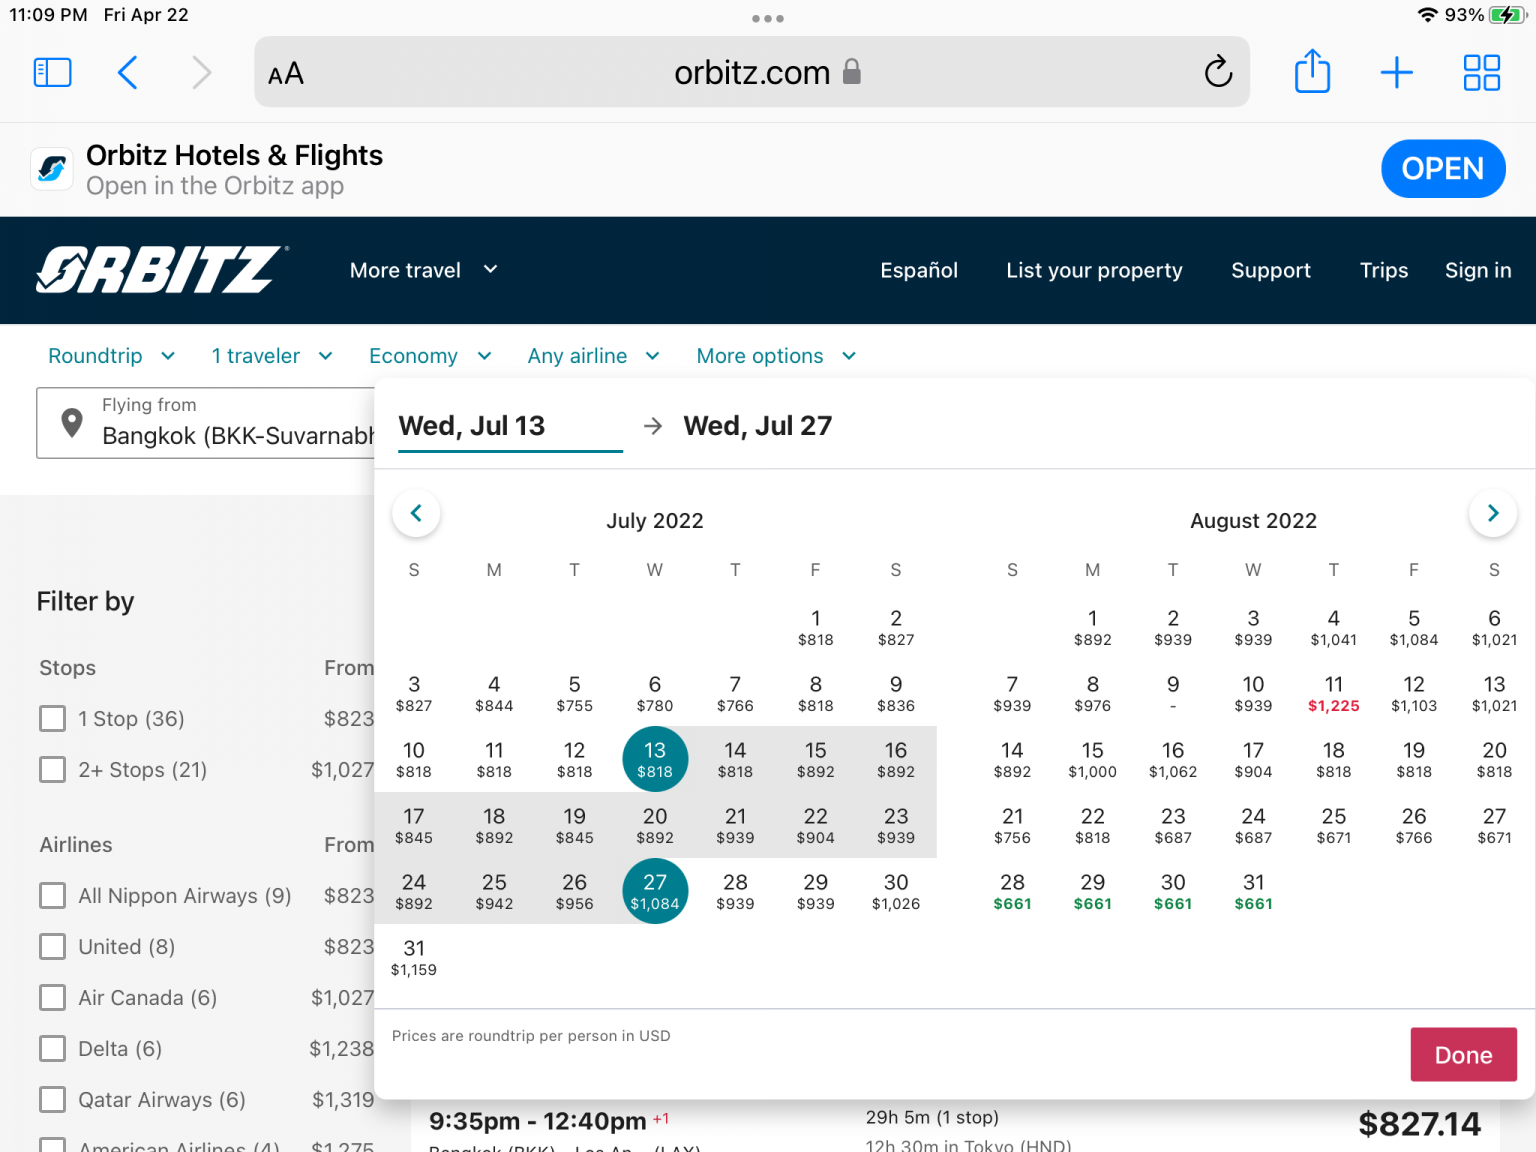Click the location pin in Flying from
1536x1152 pixels.
(72, 422)
